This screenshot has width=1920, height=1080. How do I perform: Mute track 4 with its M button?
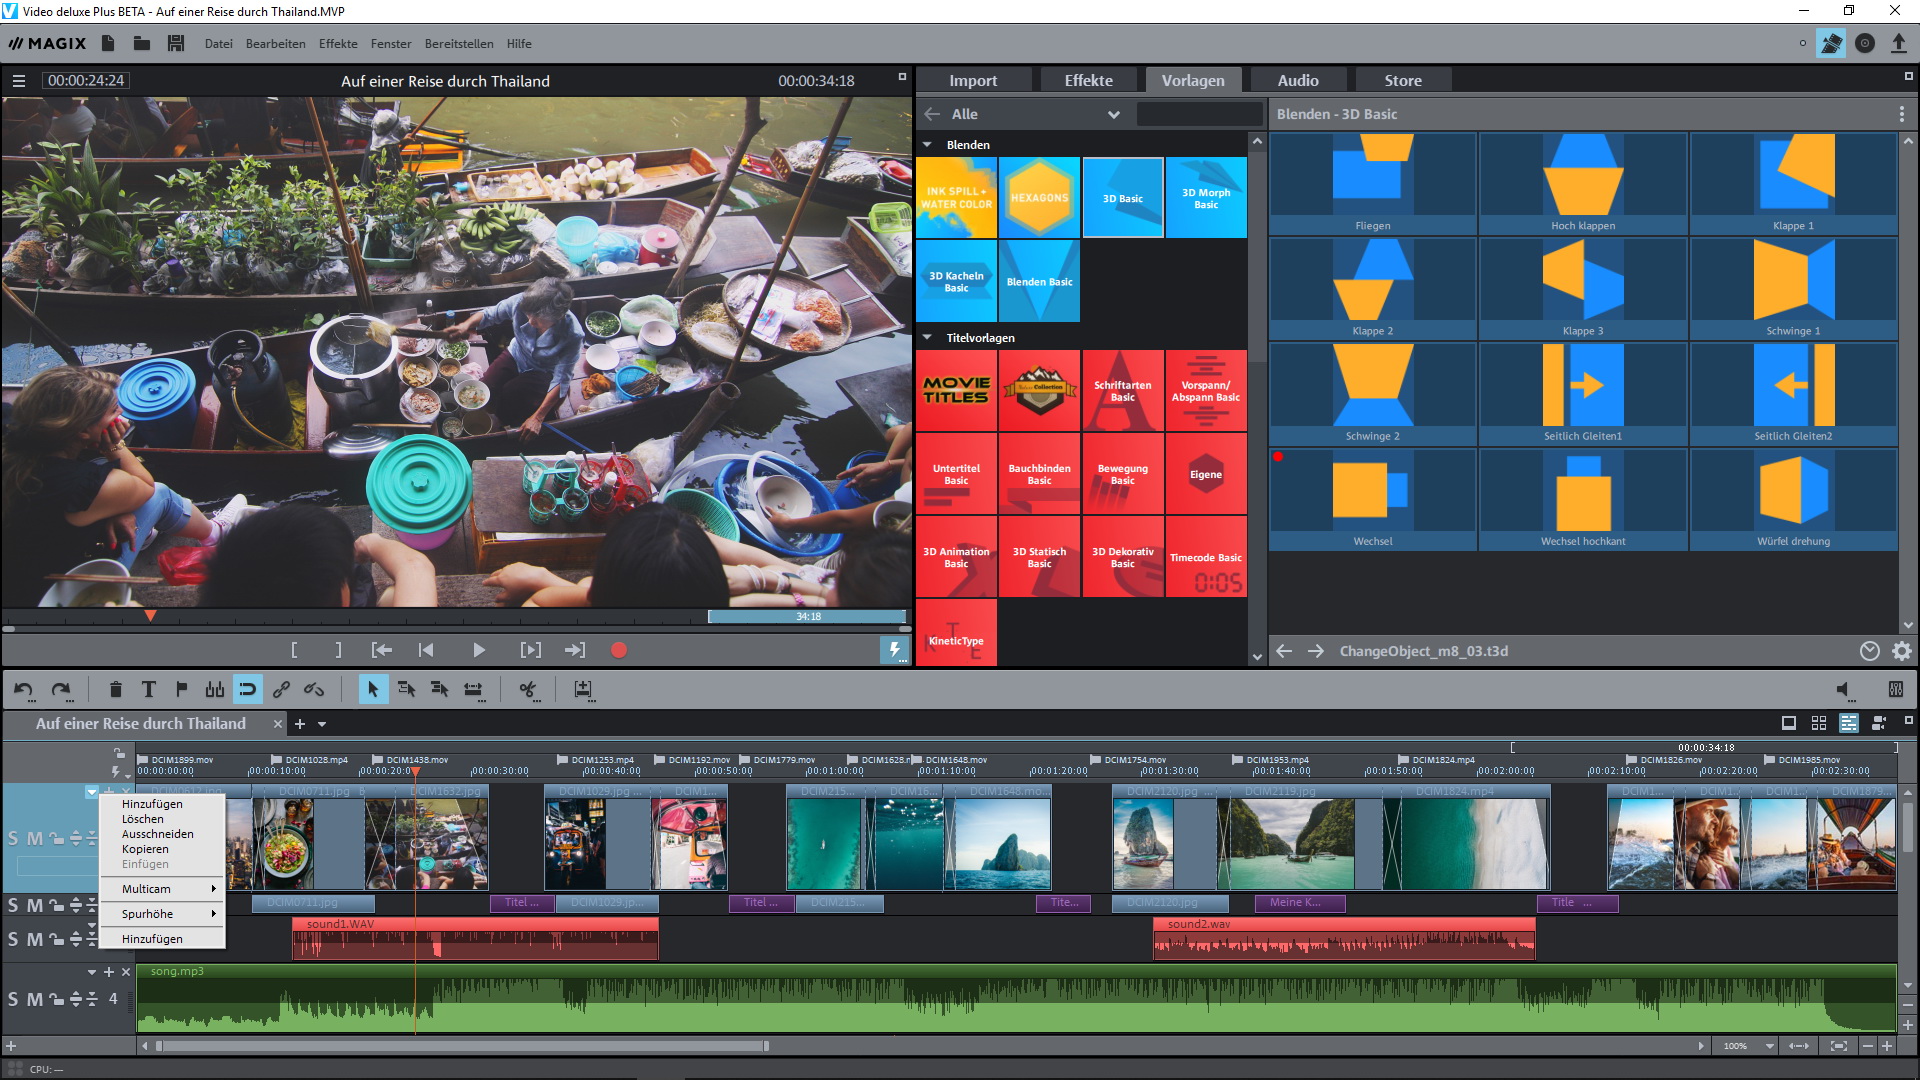point(35,999)
